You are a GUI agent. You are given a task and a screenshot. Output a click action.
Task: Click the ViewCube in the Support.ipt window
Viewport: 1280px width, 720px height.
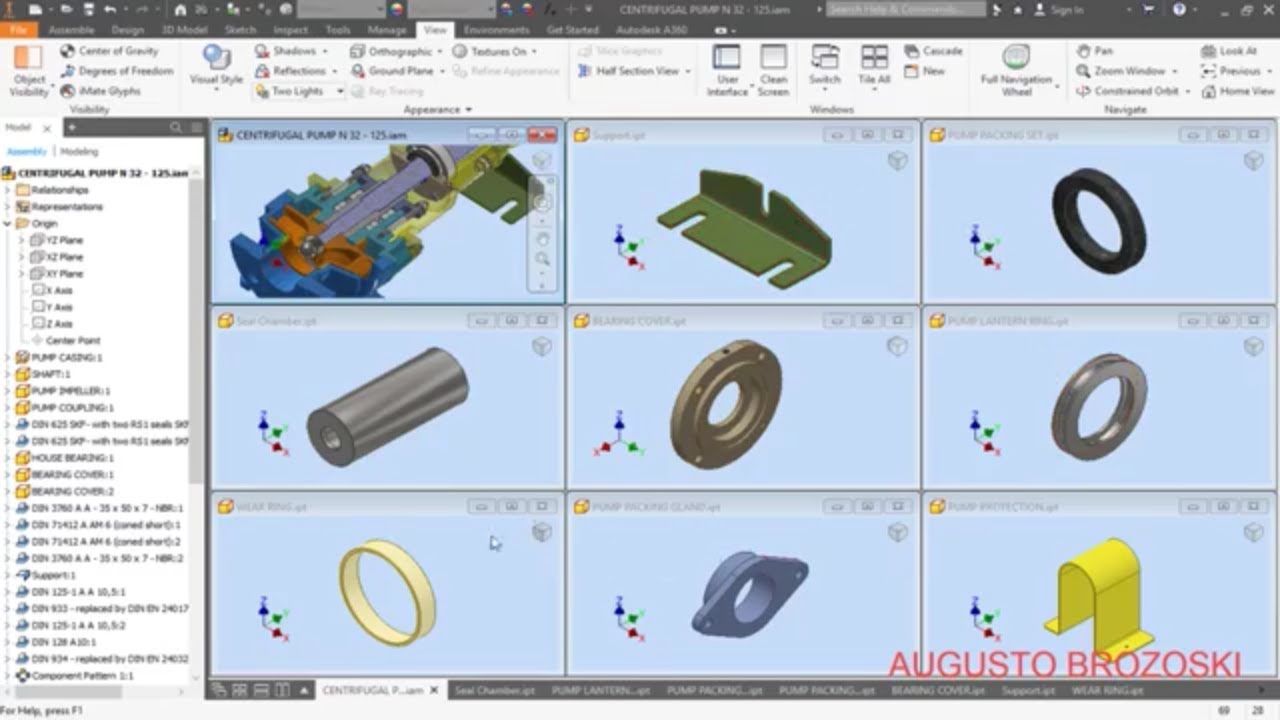coord(897,161)
